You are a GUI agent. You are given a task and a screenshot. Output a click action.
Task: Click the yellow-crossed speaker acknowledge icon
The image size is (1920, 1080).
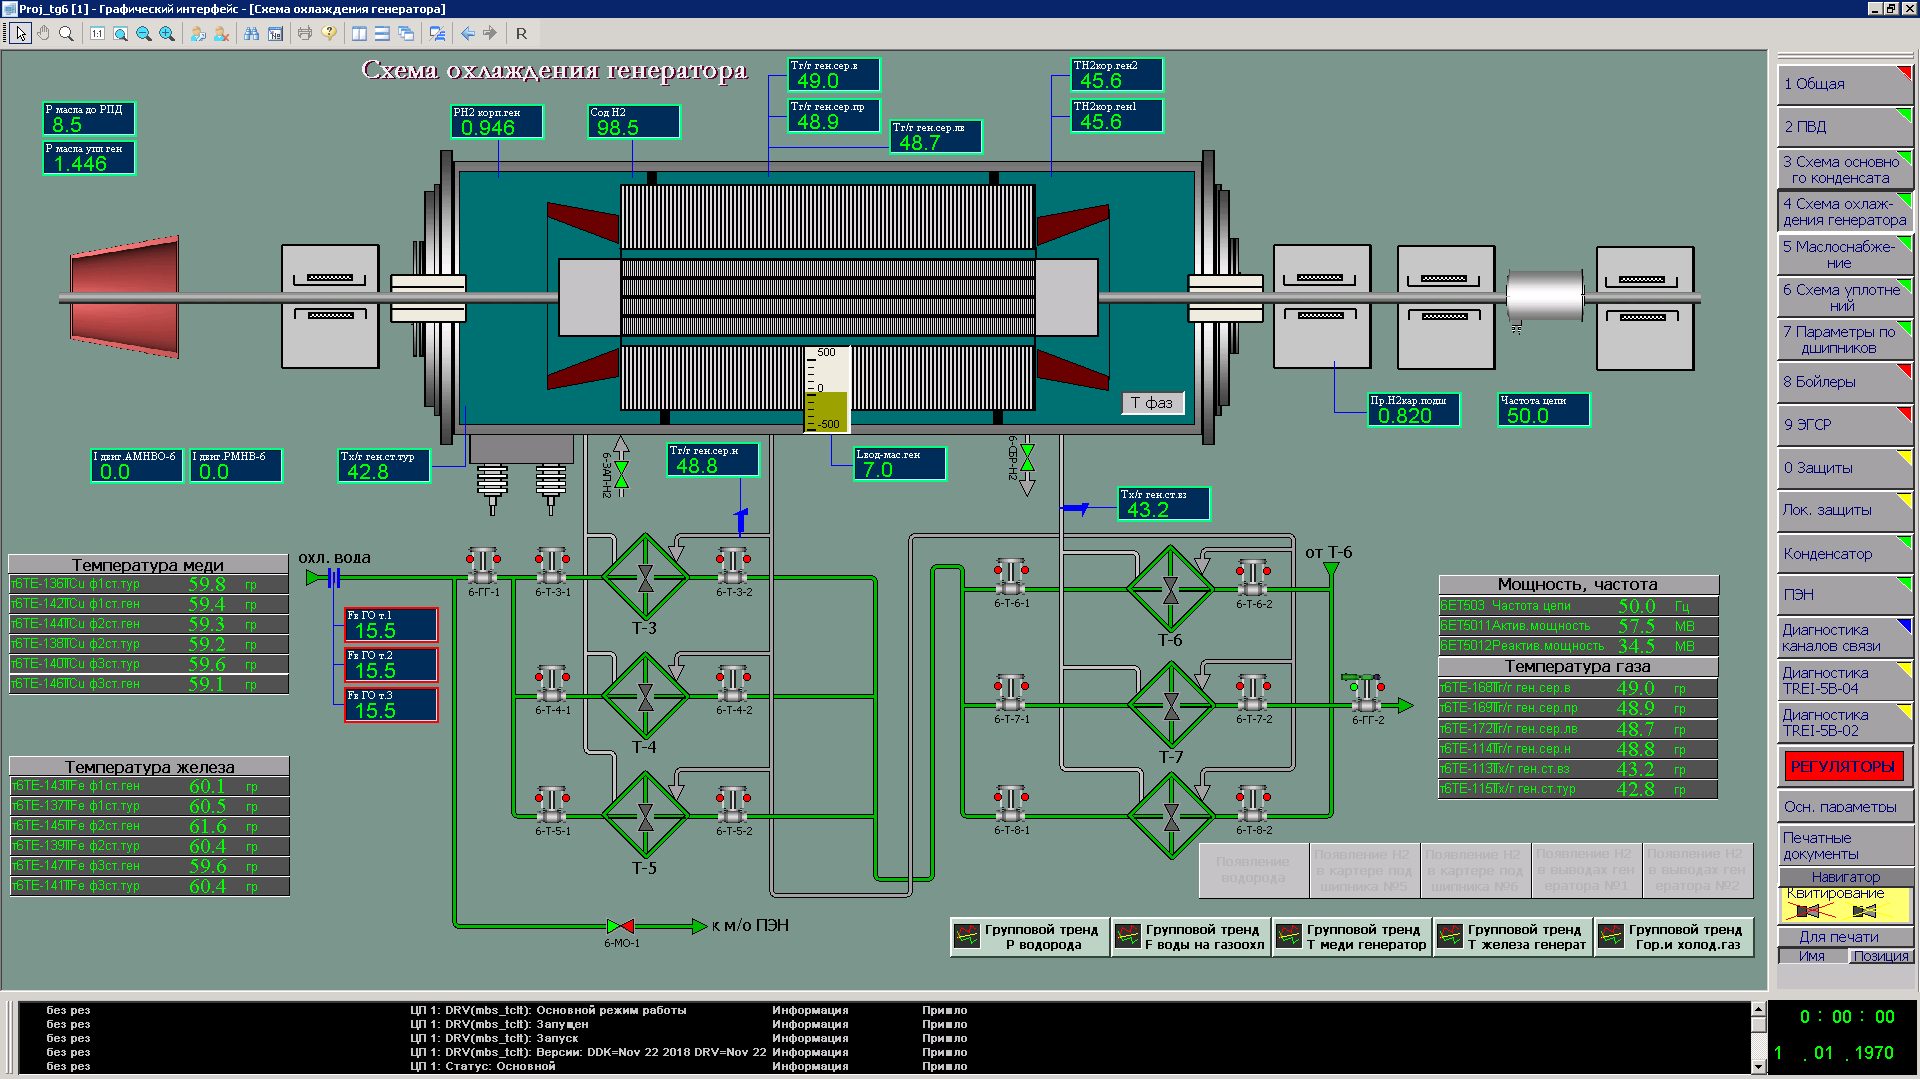click(x=1864, y=911)
